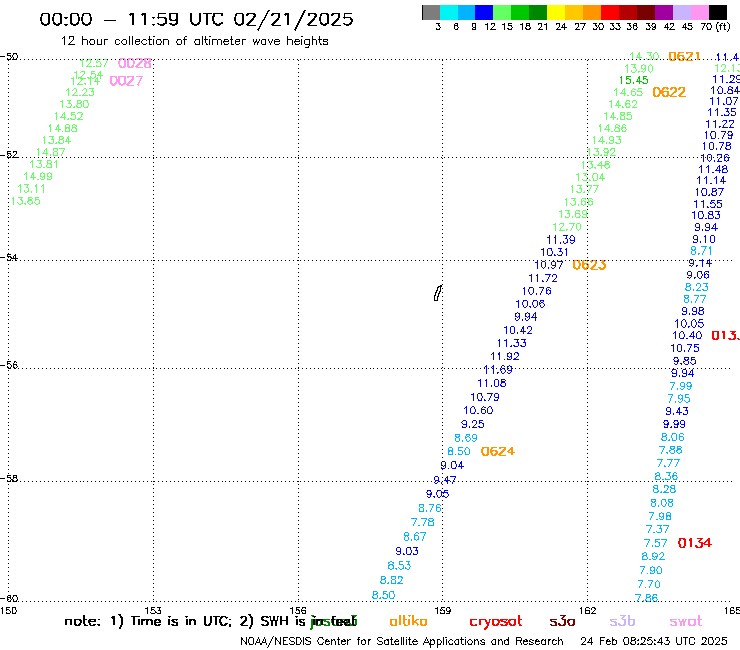Click the black swatch at the legend's end

tap(717, 13)
